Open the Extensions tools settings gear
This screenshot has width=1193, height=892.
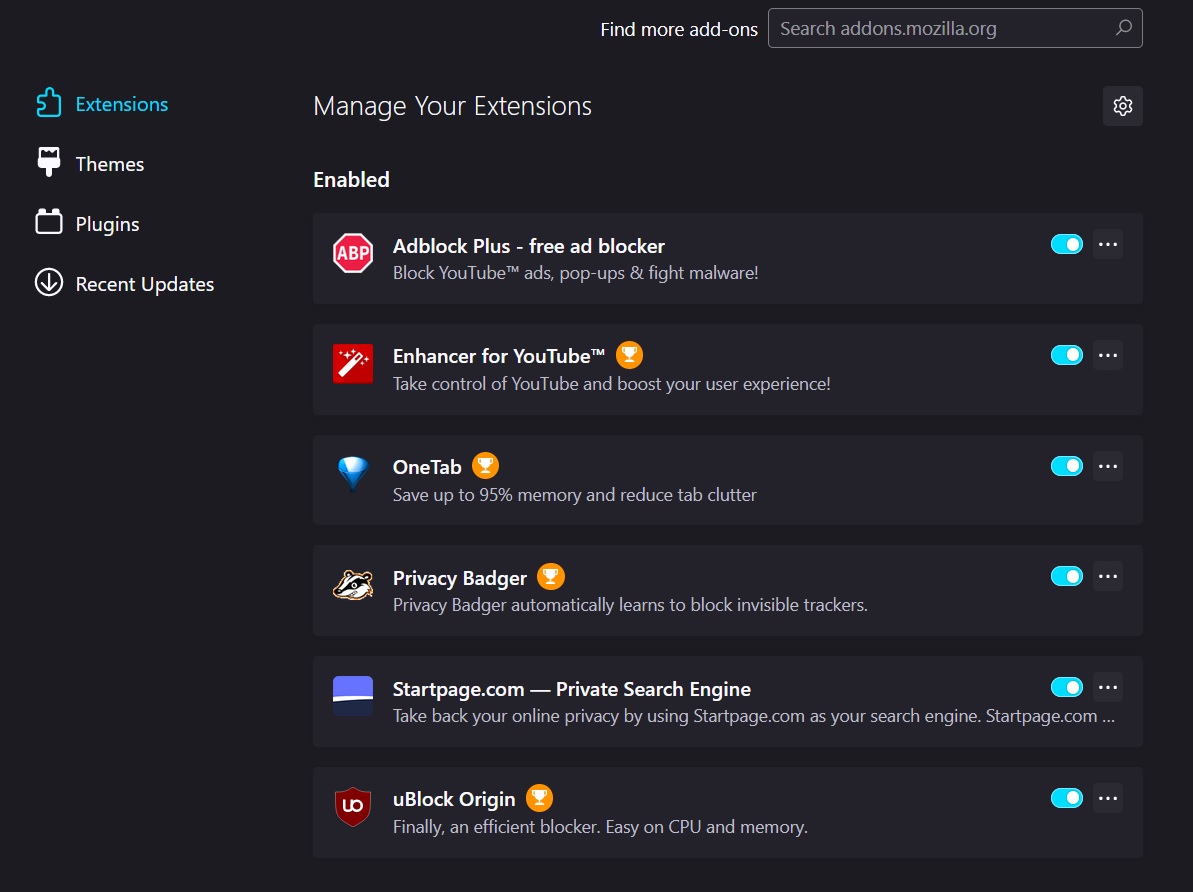click(x=1122, y=105)
